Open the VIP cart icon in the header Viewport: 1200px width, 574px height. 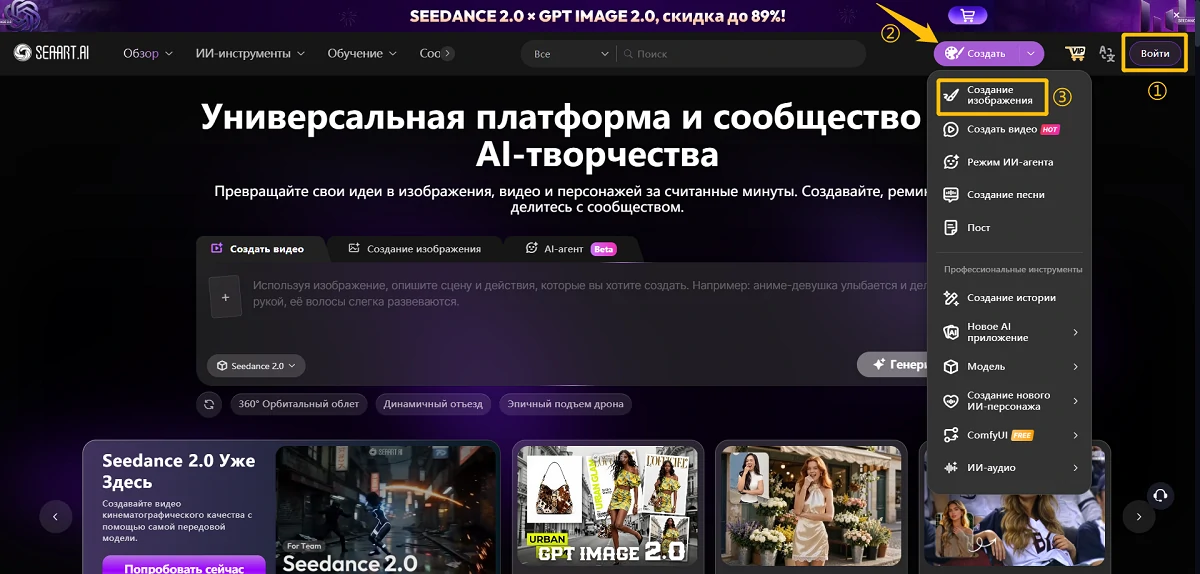click(1076, 54)
